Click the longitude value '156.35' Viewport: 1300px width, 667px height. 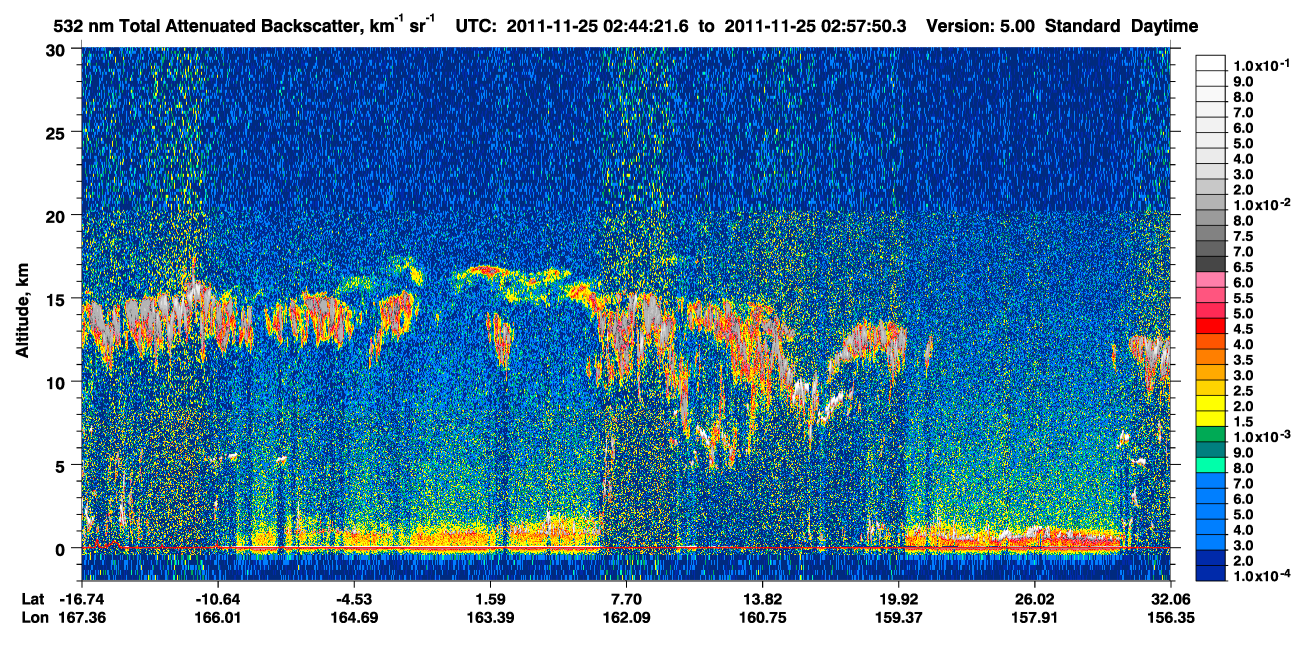[1170, 617]
